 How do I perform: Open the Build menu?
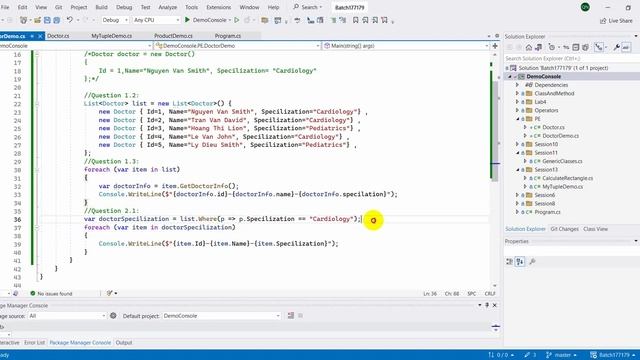click(101, 7)
